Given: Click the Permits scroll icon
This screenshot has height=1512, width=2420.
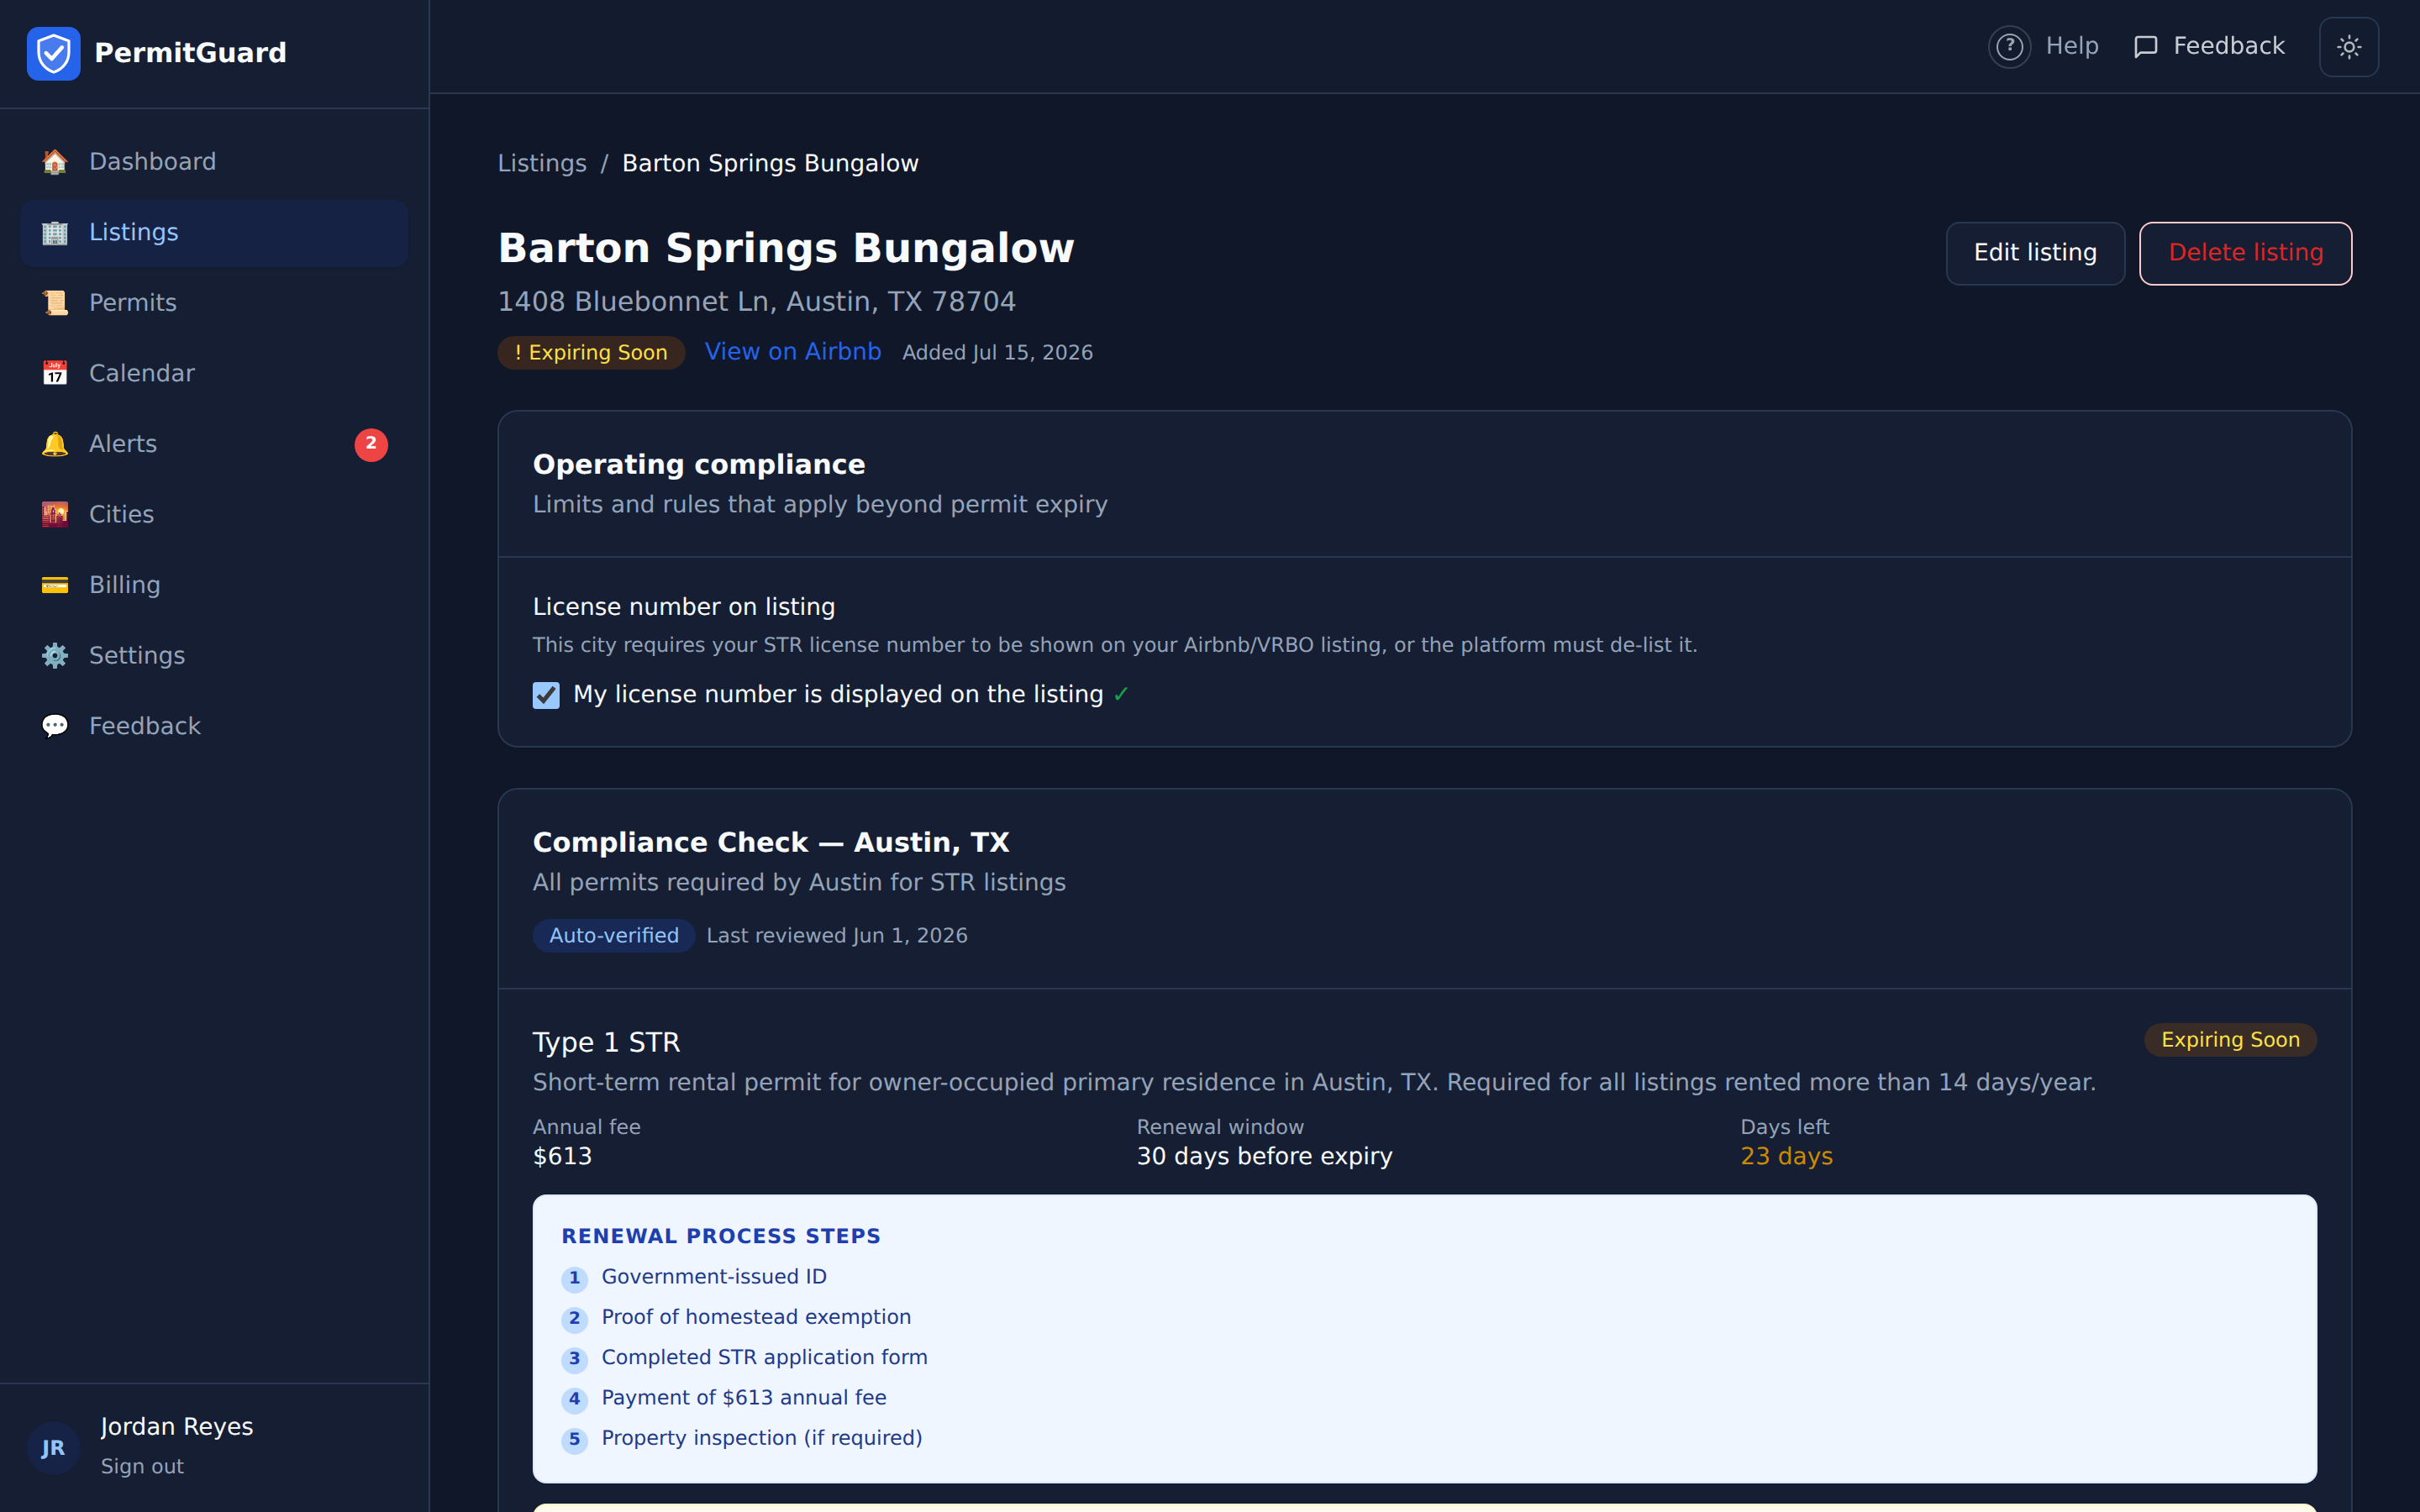Looking at the screenshot, I should [55, 303].
